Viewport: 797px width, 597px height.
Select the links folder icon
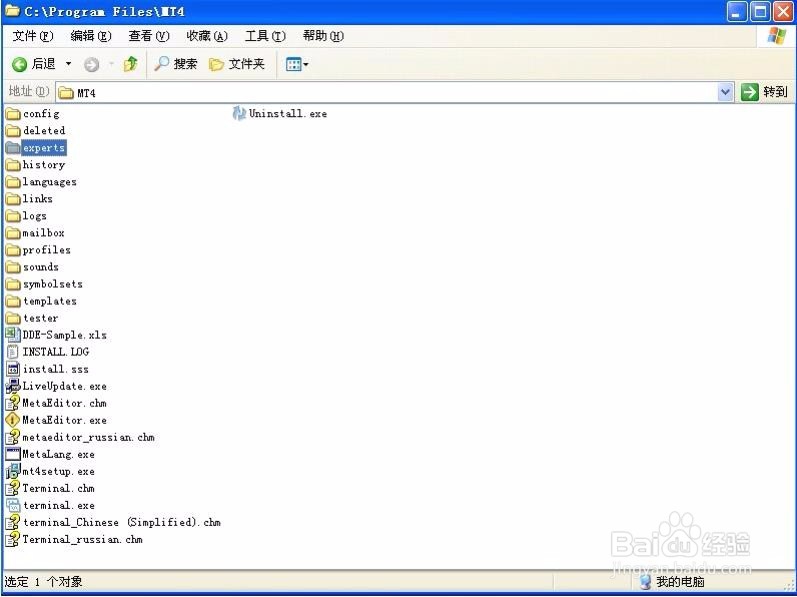[13, 199]
